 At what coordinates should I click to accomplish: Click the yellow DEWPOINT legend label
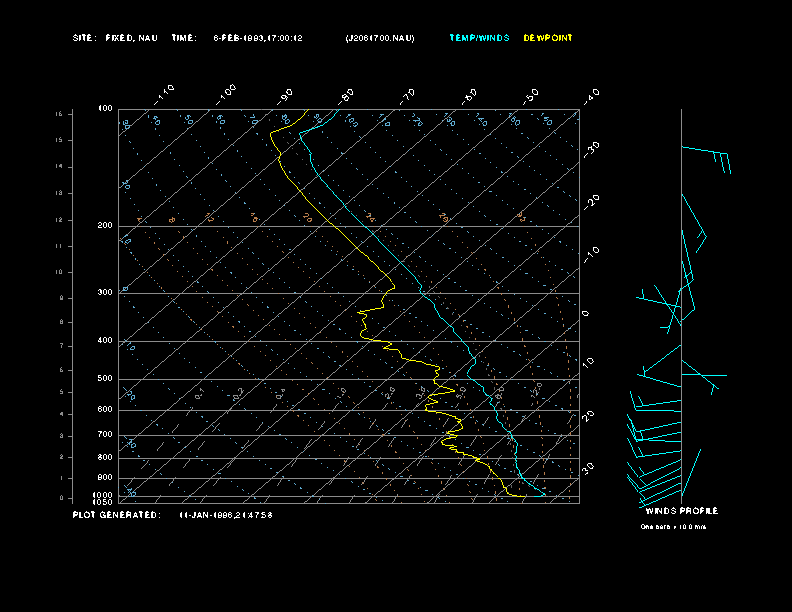coord(548,38)
